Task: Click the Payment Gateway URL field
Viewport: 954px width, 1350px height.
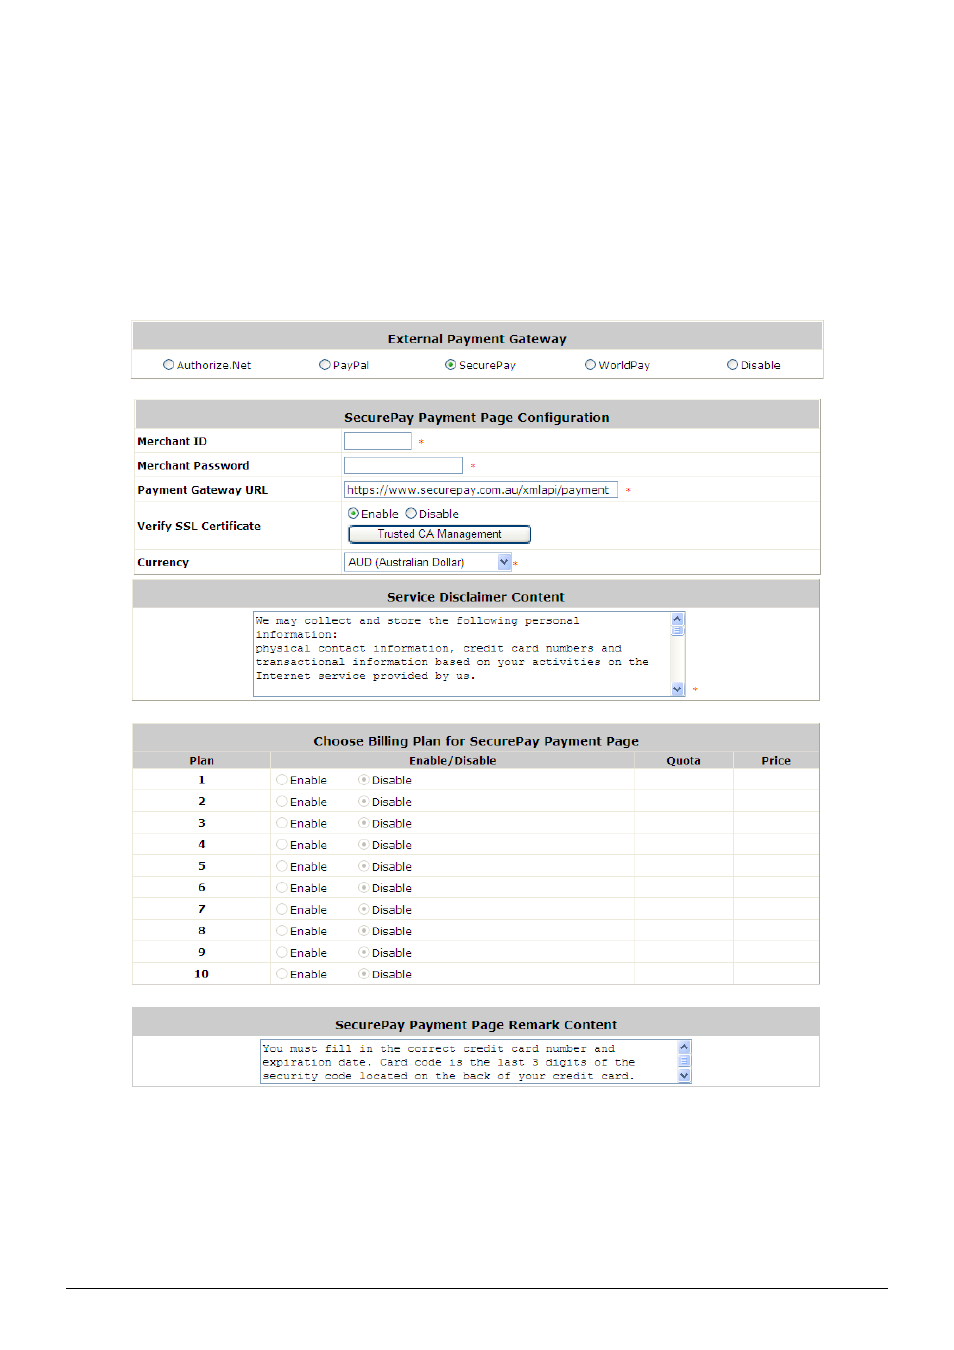Action: point(481,490)
